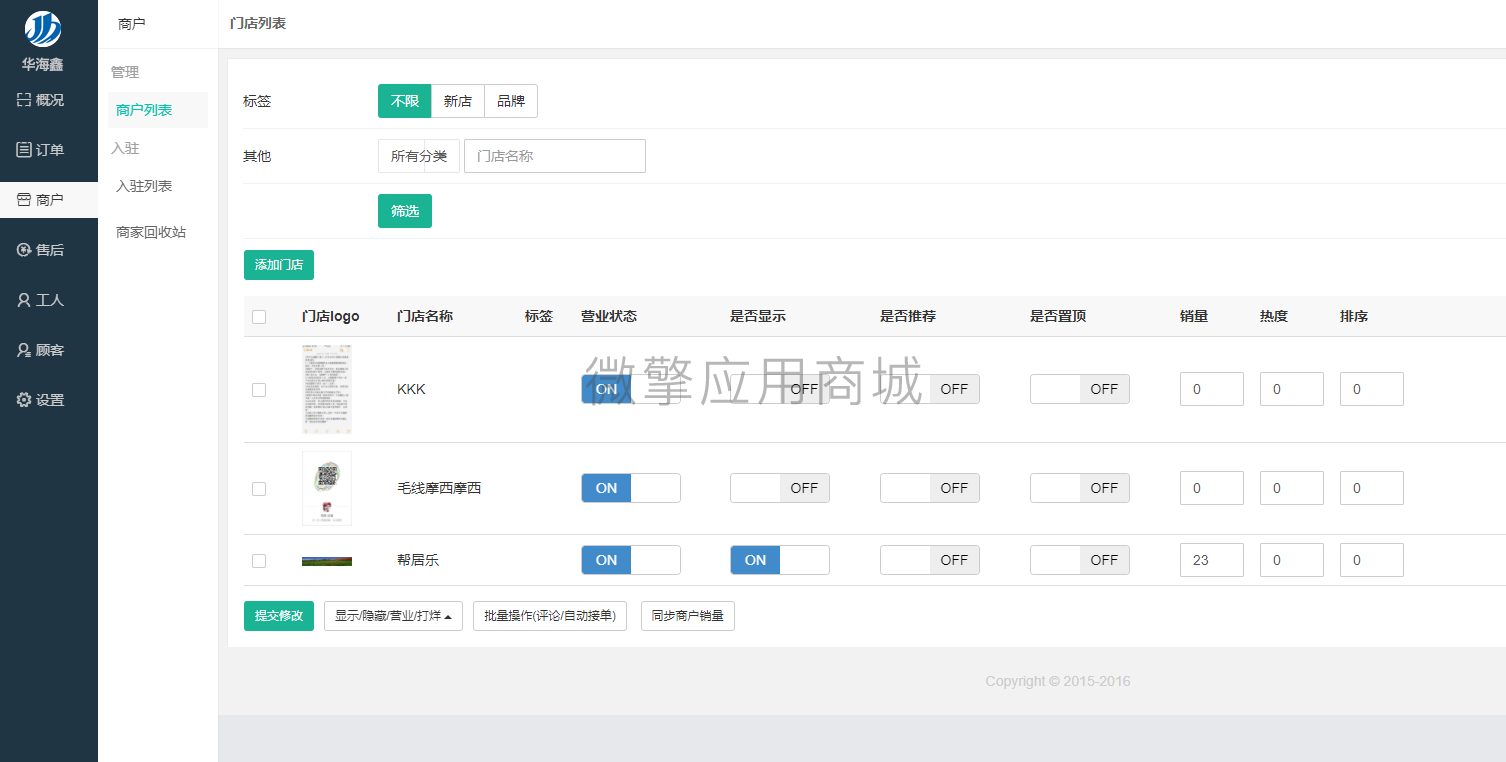The width and height of the screenshot is (1506, 762).
Task: Click the 排序 column header
Action: pos(1354,316)
